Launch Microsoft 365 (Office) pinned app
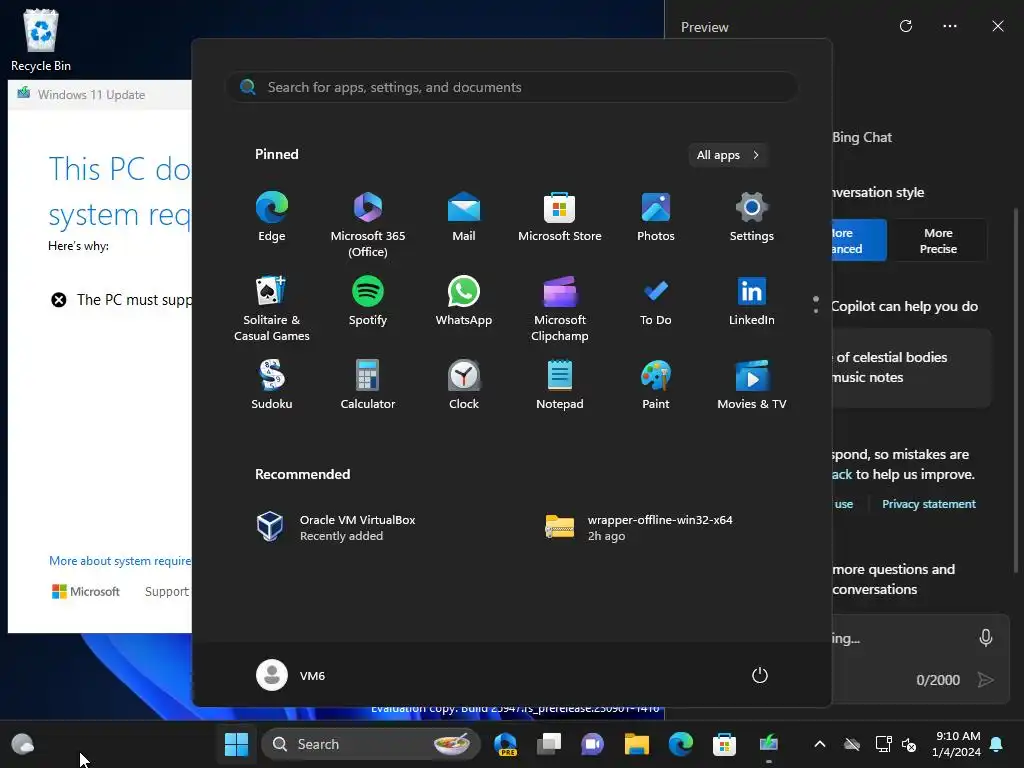This screenshot has height=768, width=1024. [x=368, y=225]
